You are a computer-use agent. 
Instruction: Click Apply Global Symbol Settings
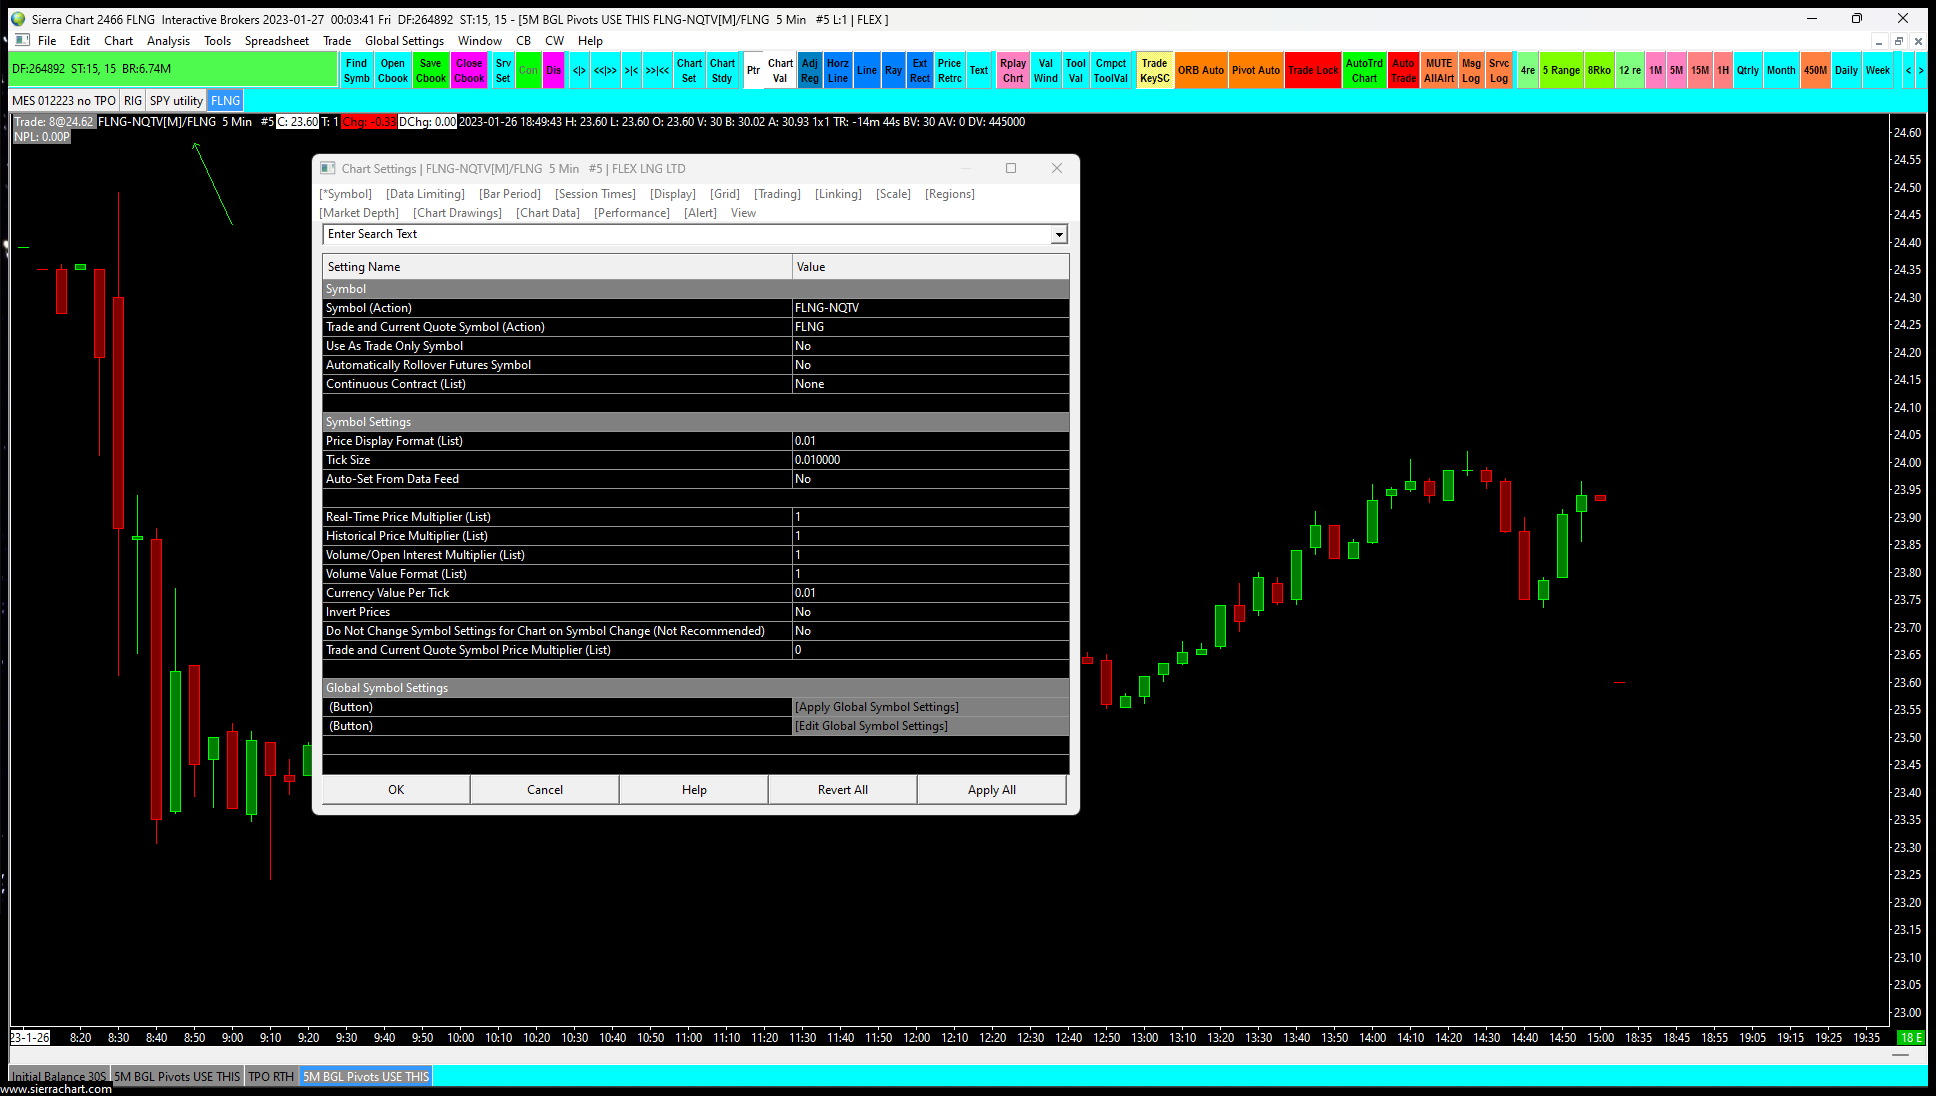point(876,707)
